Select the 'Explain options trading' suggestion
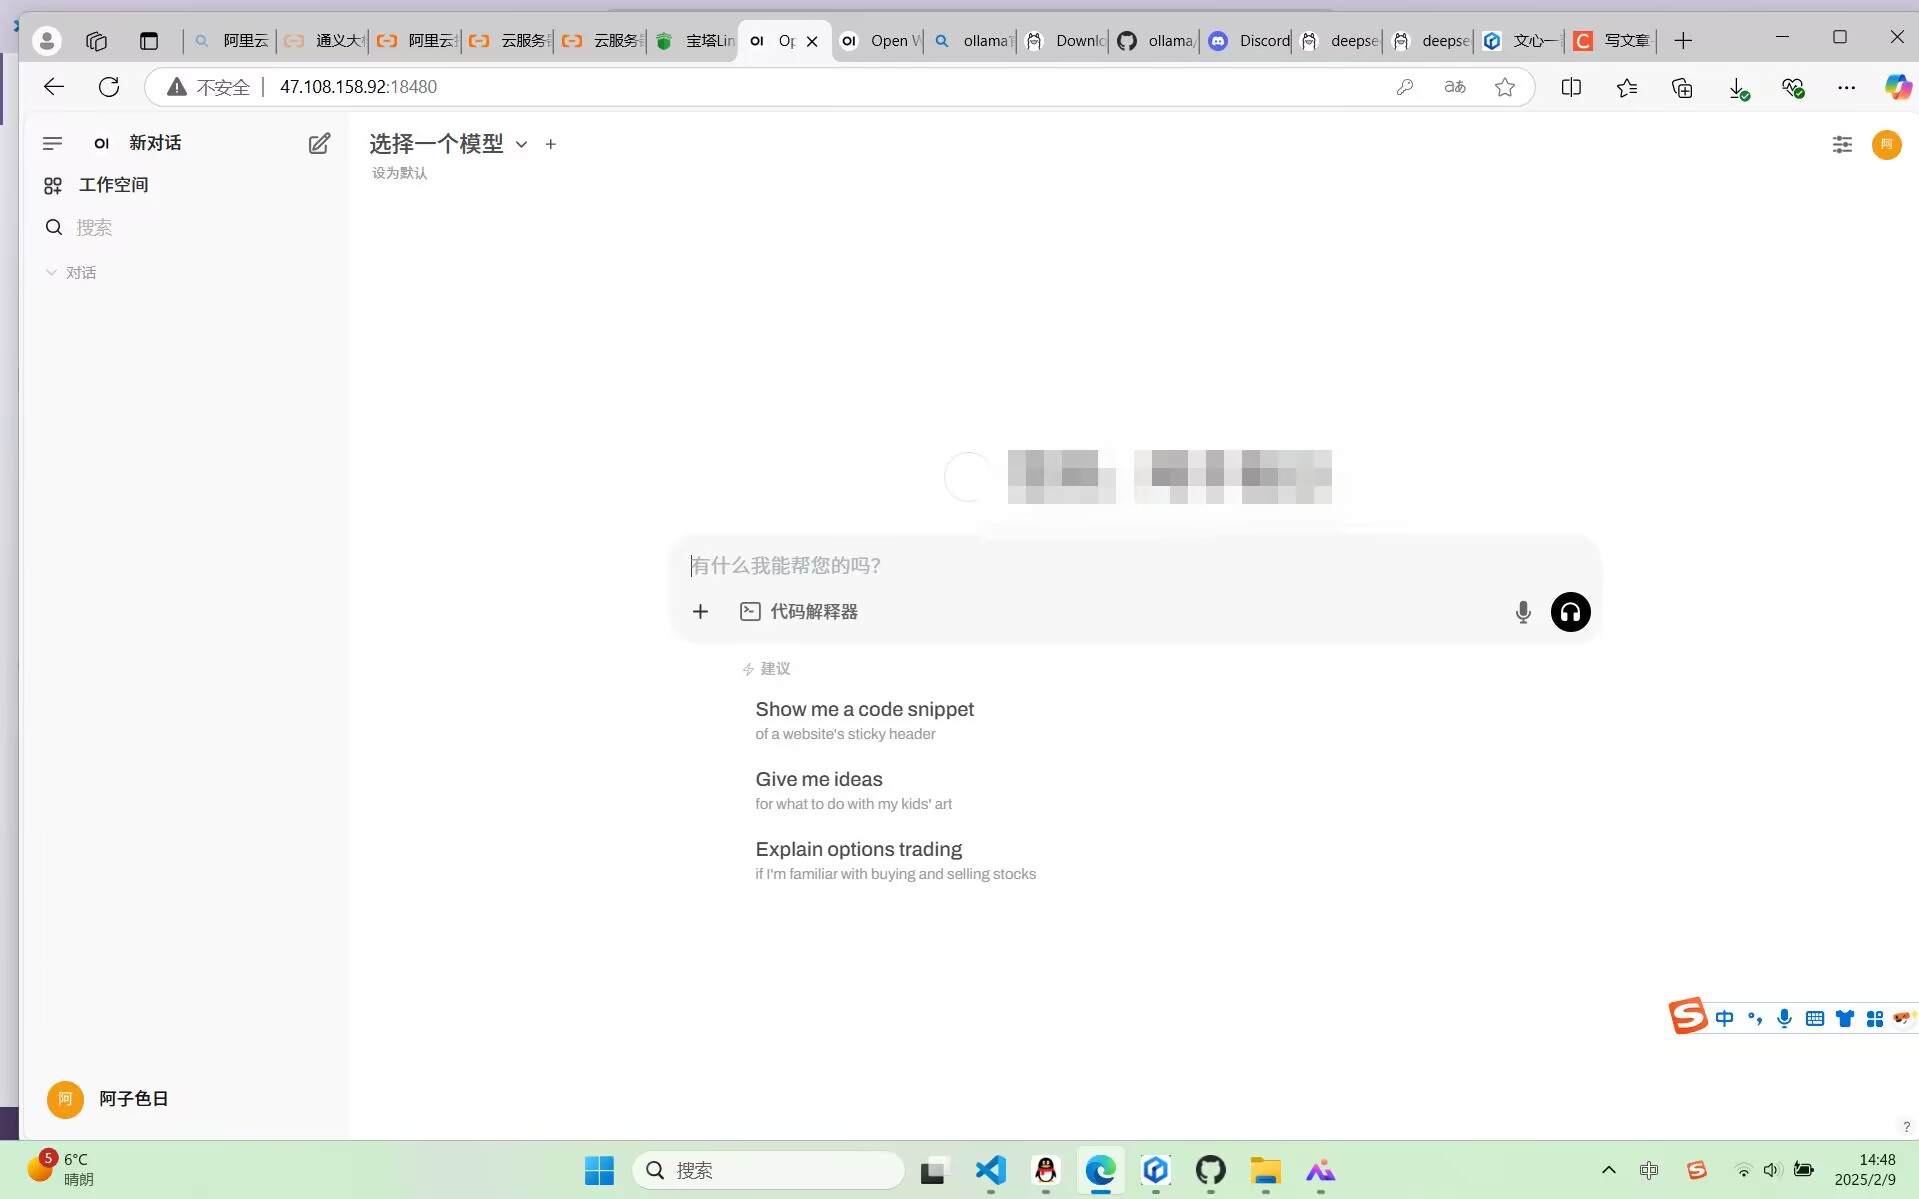 click(x=895, y=860)
